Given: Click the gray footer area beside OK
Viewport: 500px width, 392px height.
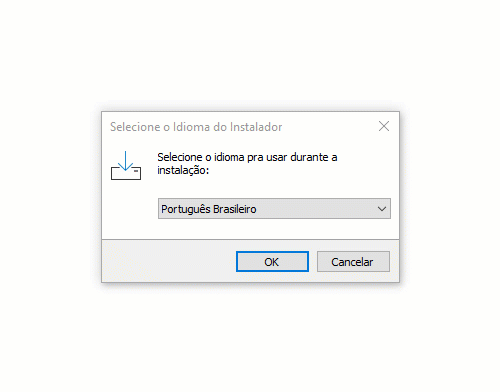Looking at the screenshot, I should 168,261.
